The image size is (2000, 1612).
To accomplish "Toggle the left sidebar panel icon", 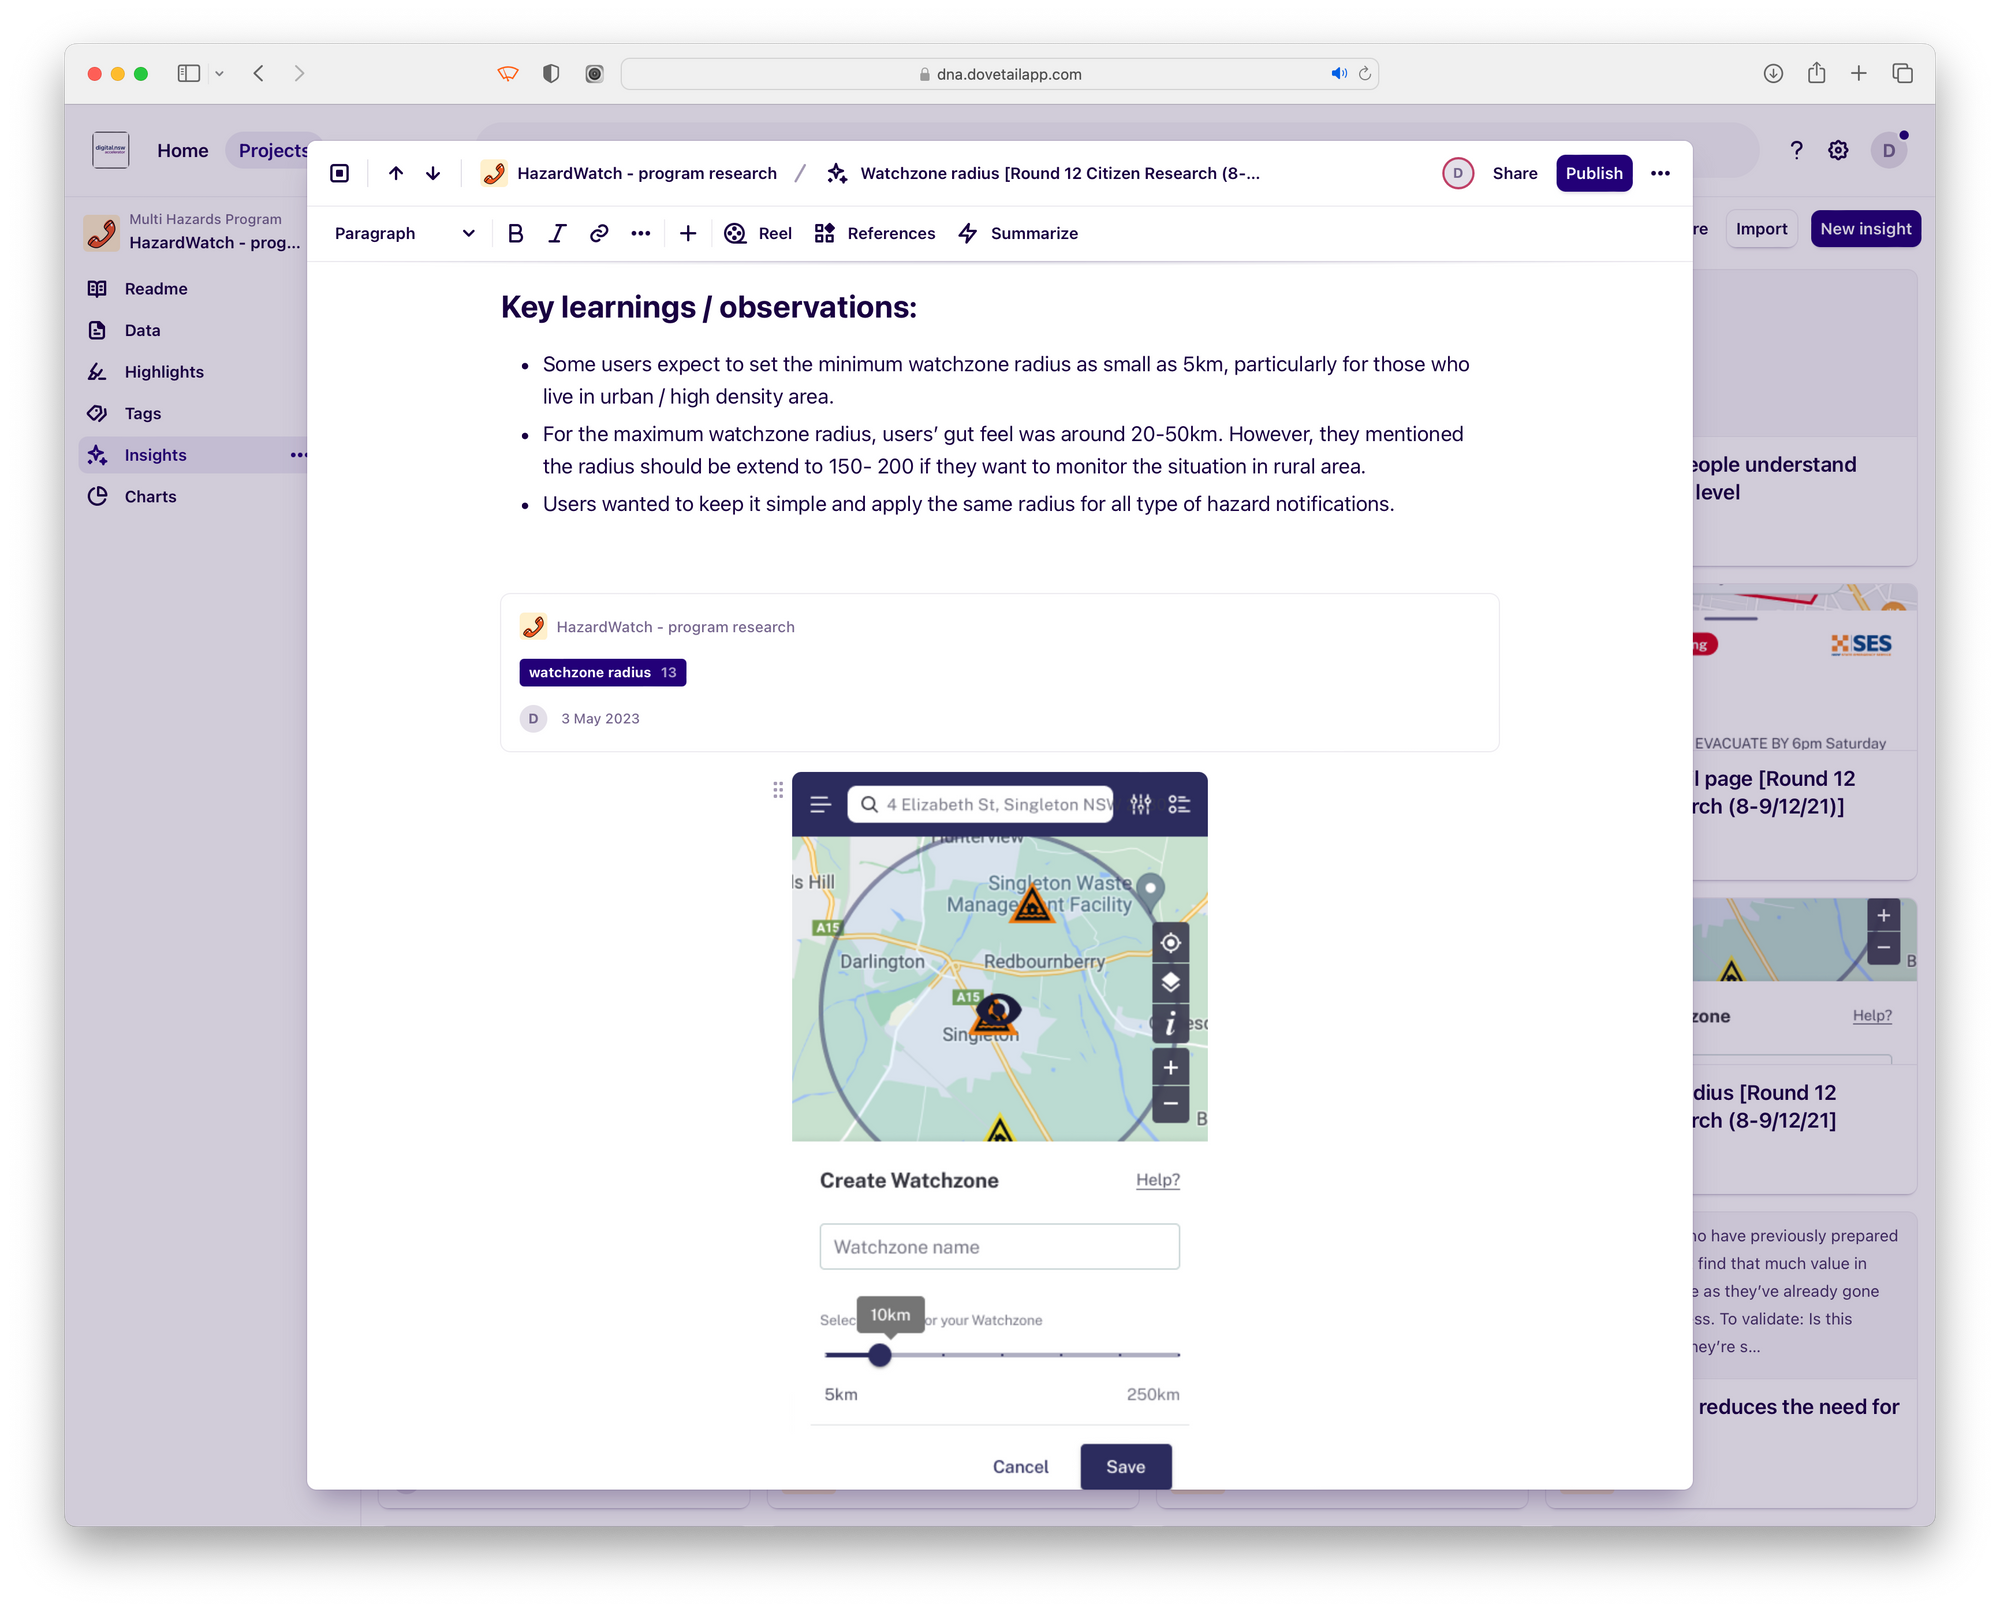I will tap(340, 173).
